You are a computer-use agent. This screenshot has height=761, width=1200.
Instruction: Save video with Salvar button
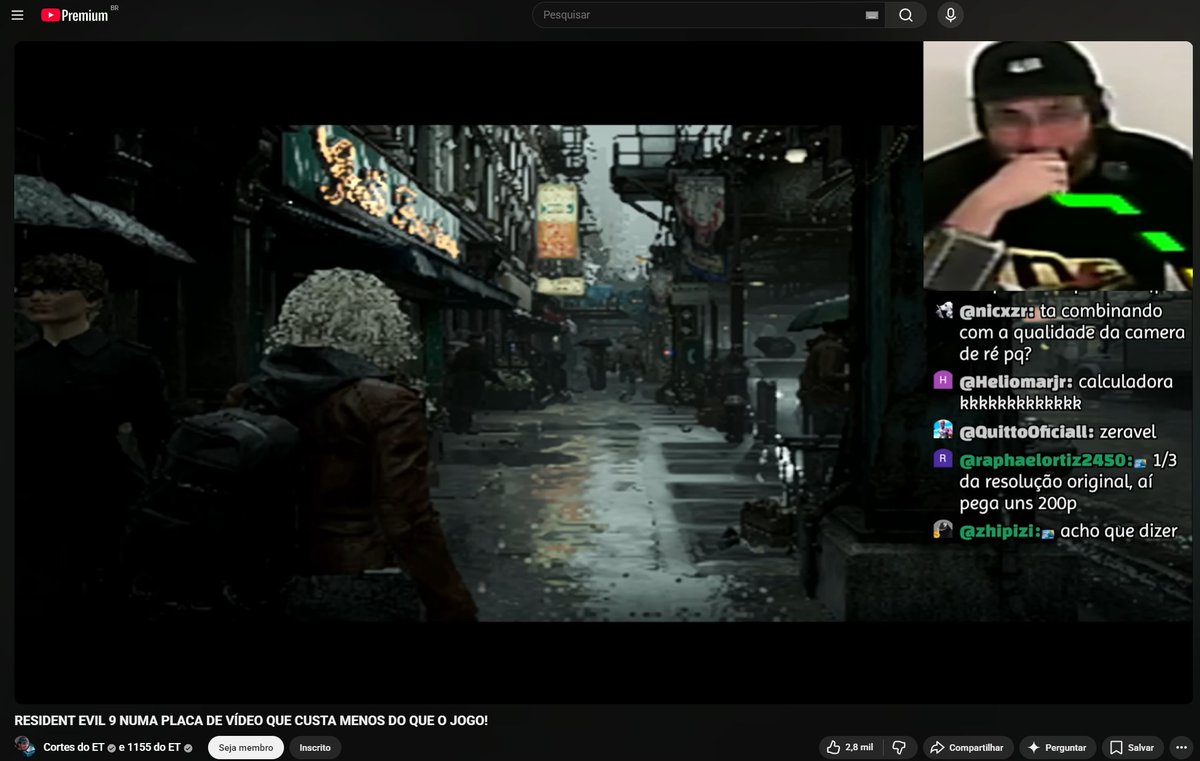[1132, 747]
